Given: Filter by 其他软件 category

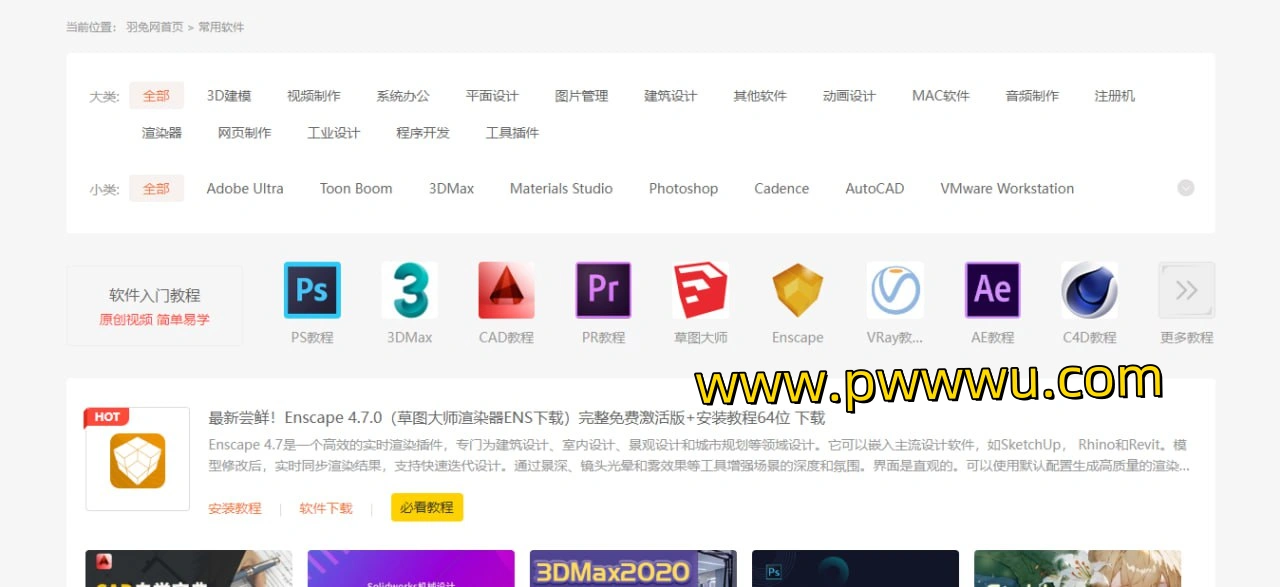Looking at the screenshot, I should [760, 96].
